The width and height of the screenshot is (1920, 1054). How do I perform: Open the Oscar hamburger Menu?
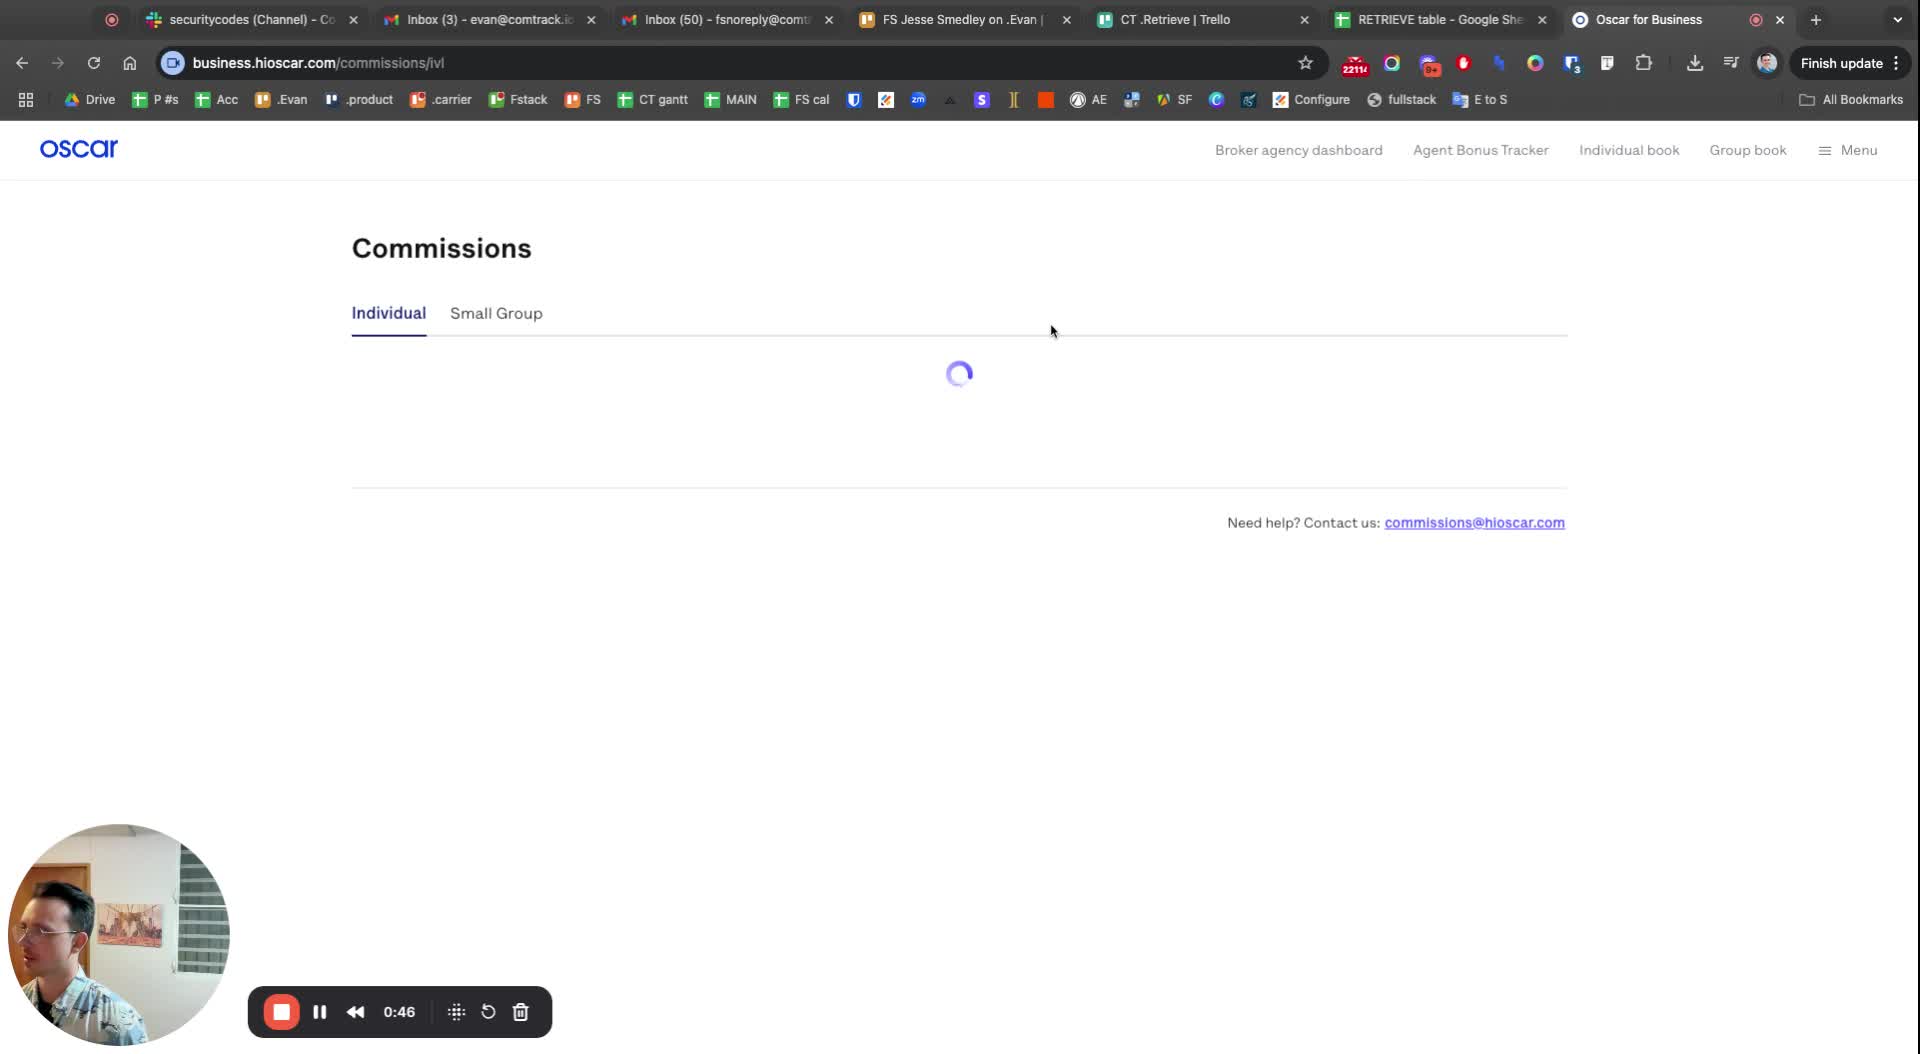coord(1848,151)
